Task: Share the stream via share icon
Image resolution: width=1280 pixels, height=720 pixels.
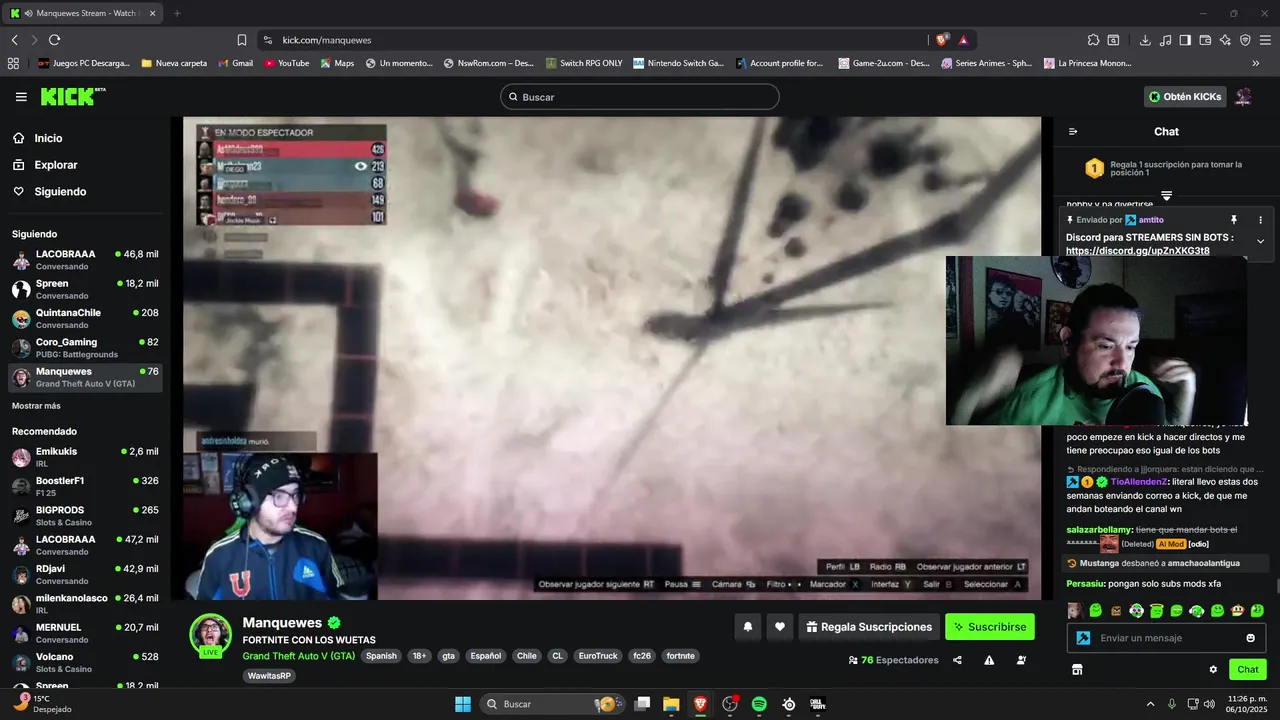Action: [x=957, y=660]
